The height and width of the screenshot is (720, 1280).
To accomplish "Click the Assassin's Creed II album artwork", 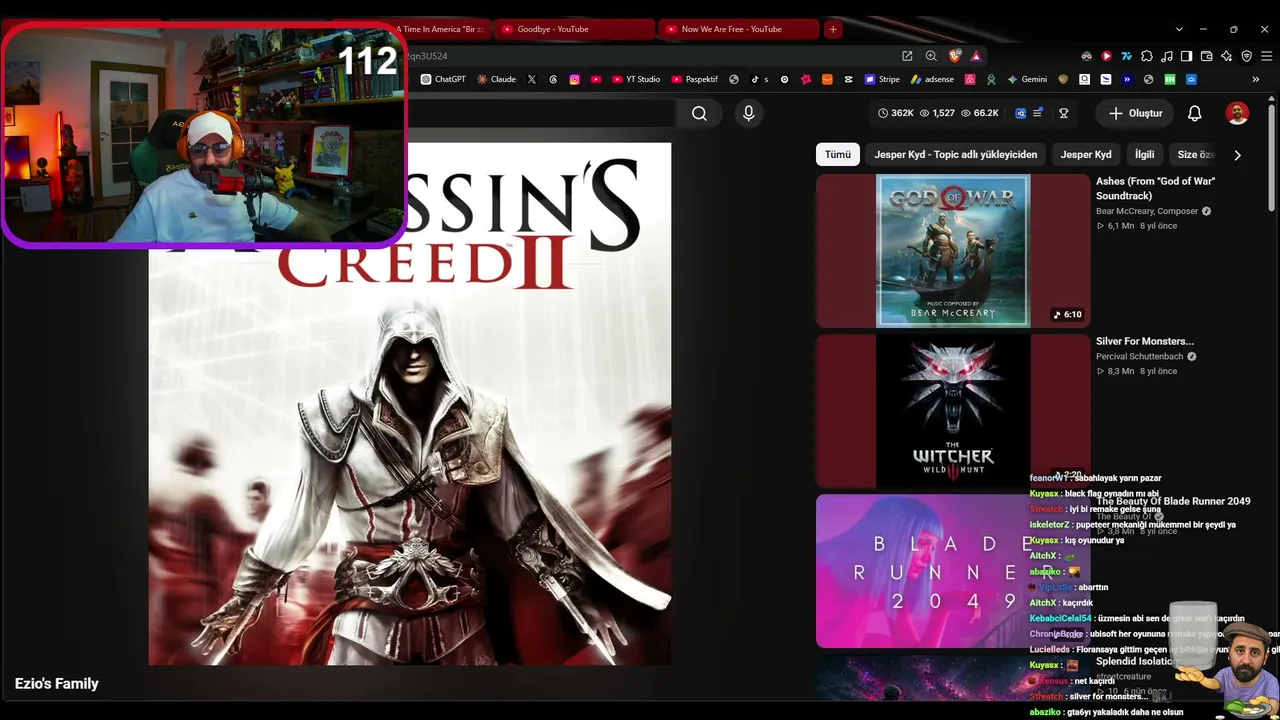I will point(410,404).
